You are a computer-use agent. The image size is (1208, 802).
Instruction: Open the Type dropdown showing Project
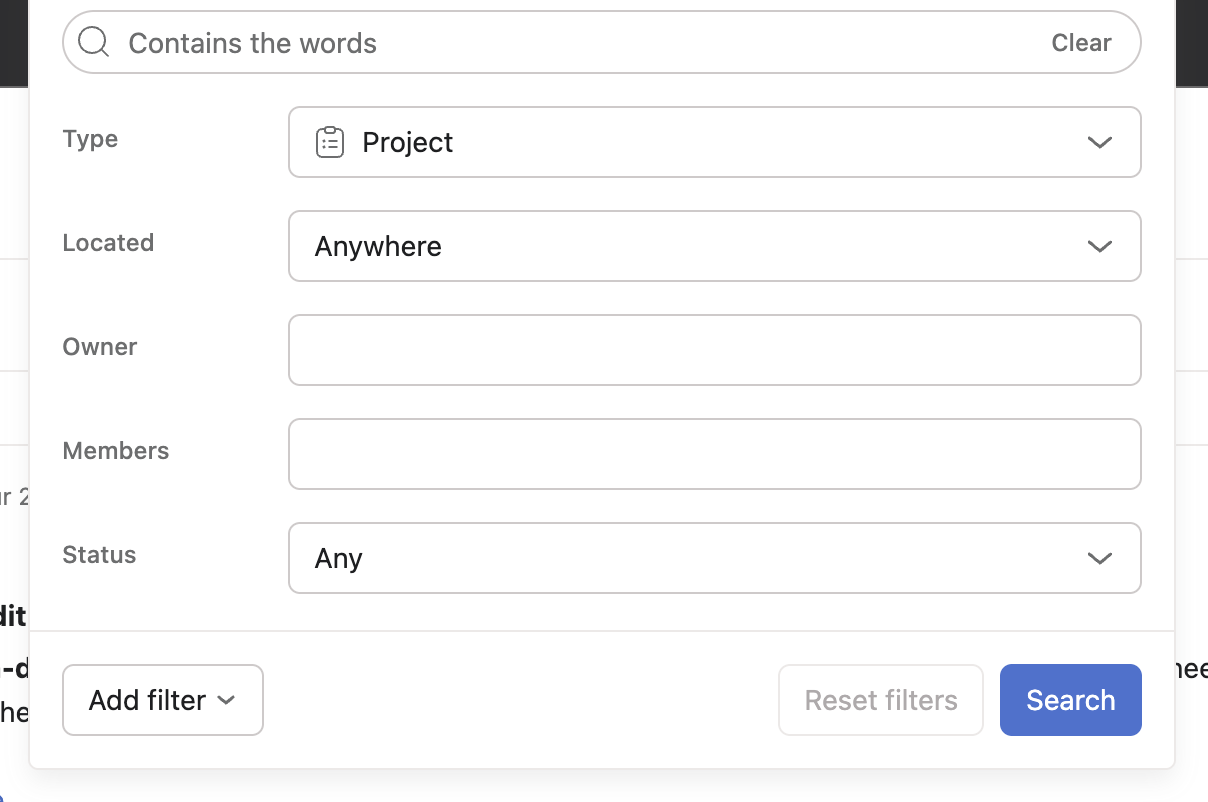pyautogui.click(x=714, y=142)
